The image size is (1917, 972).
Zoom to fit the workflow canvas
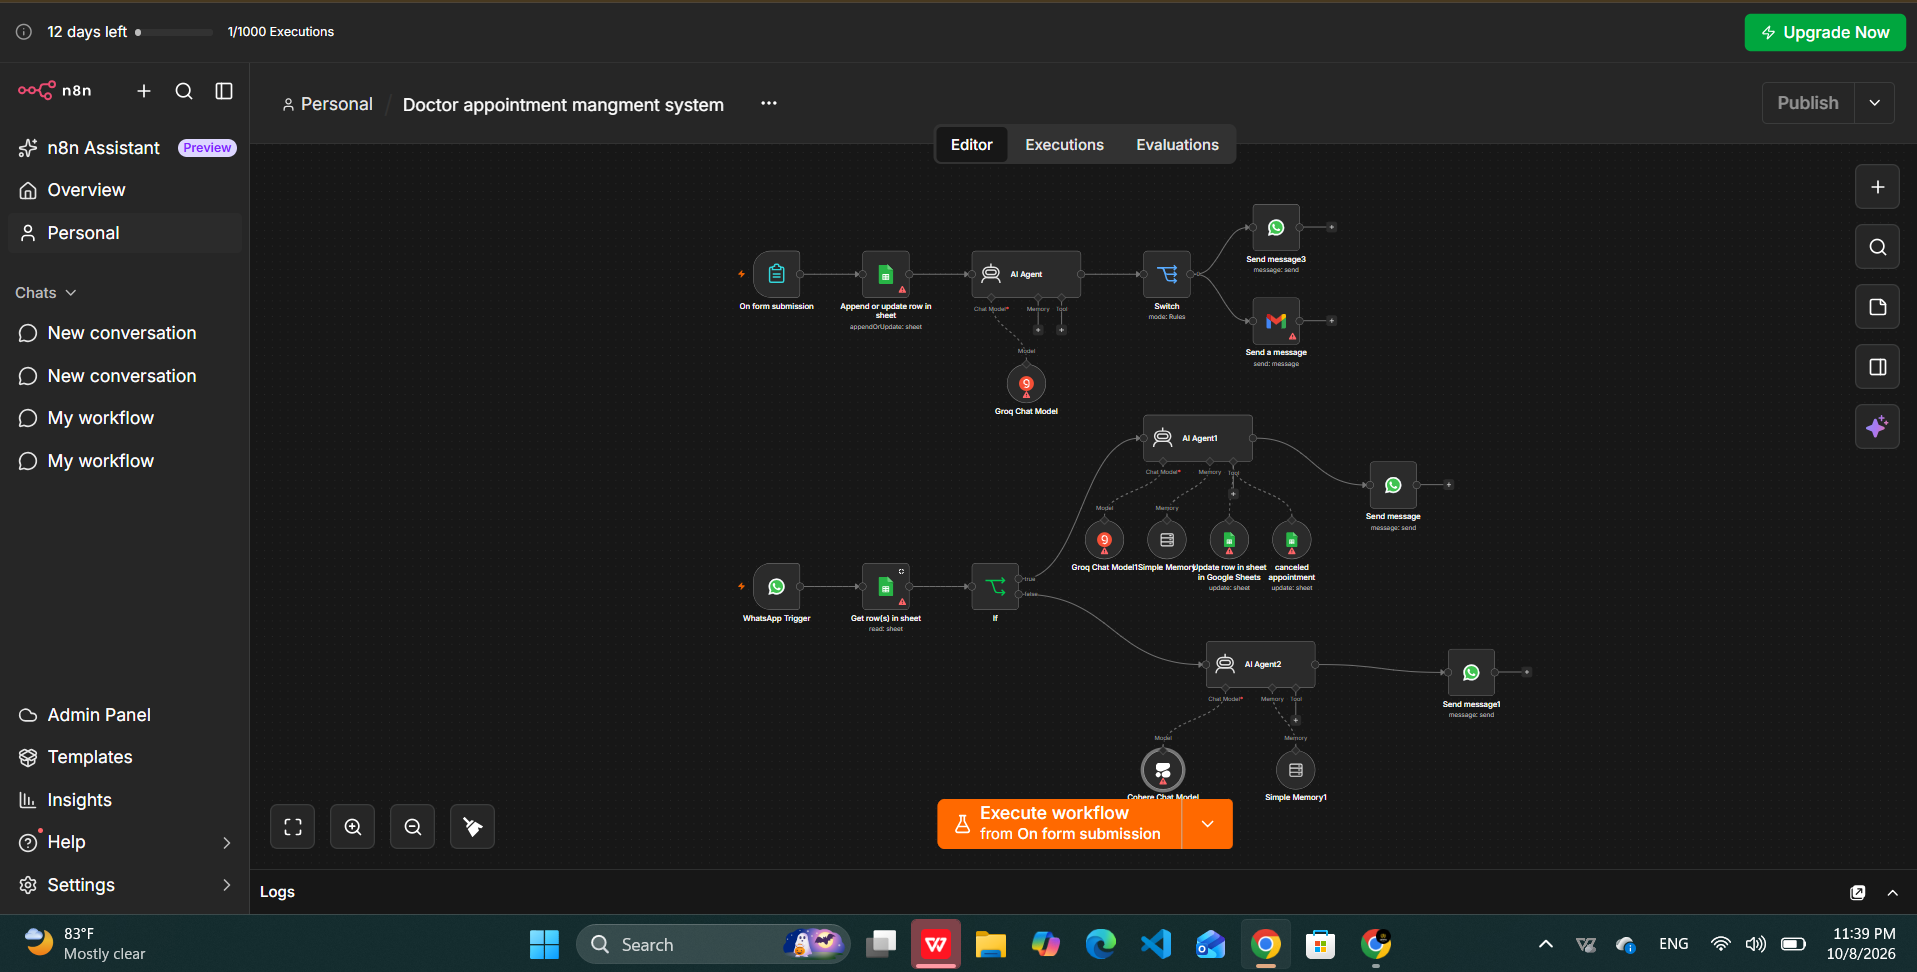[x=293, y=827]
